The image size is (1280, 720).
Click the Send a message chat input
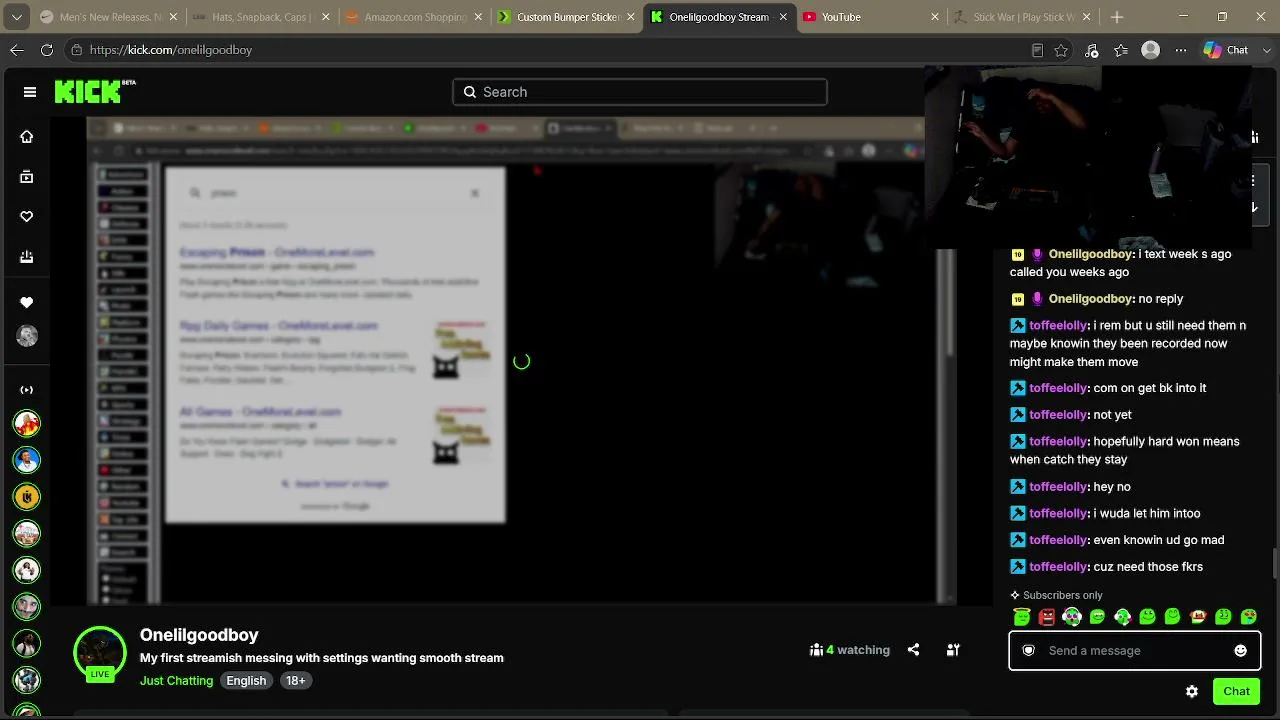(x=1135, y=651)
